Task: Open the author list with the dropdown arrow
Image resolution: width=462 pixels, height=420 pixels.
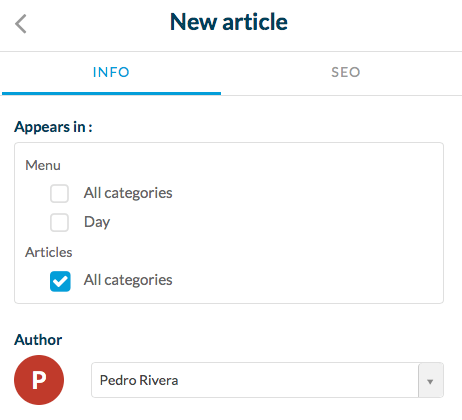Action: pyautogui.click(x=431, y=380)
